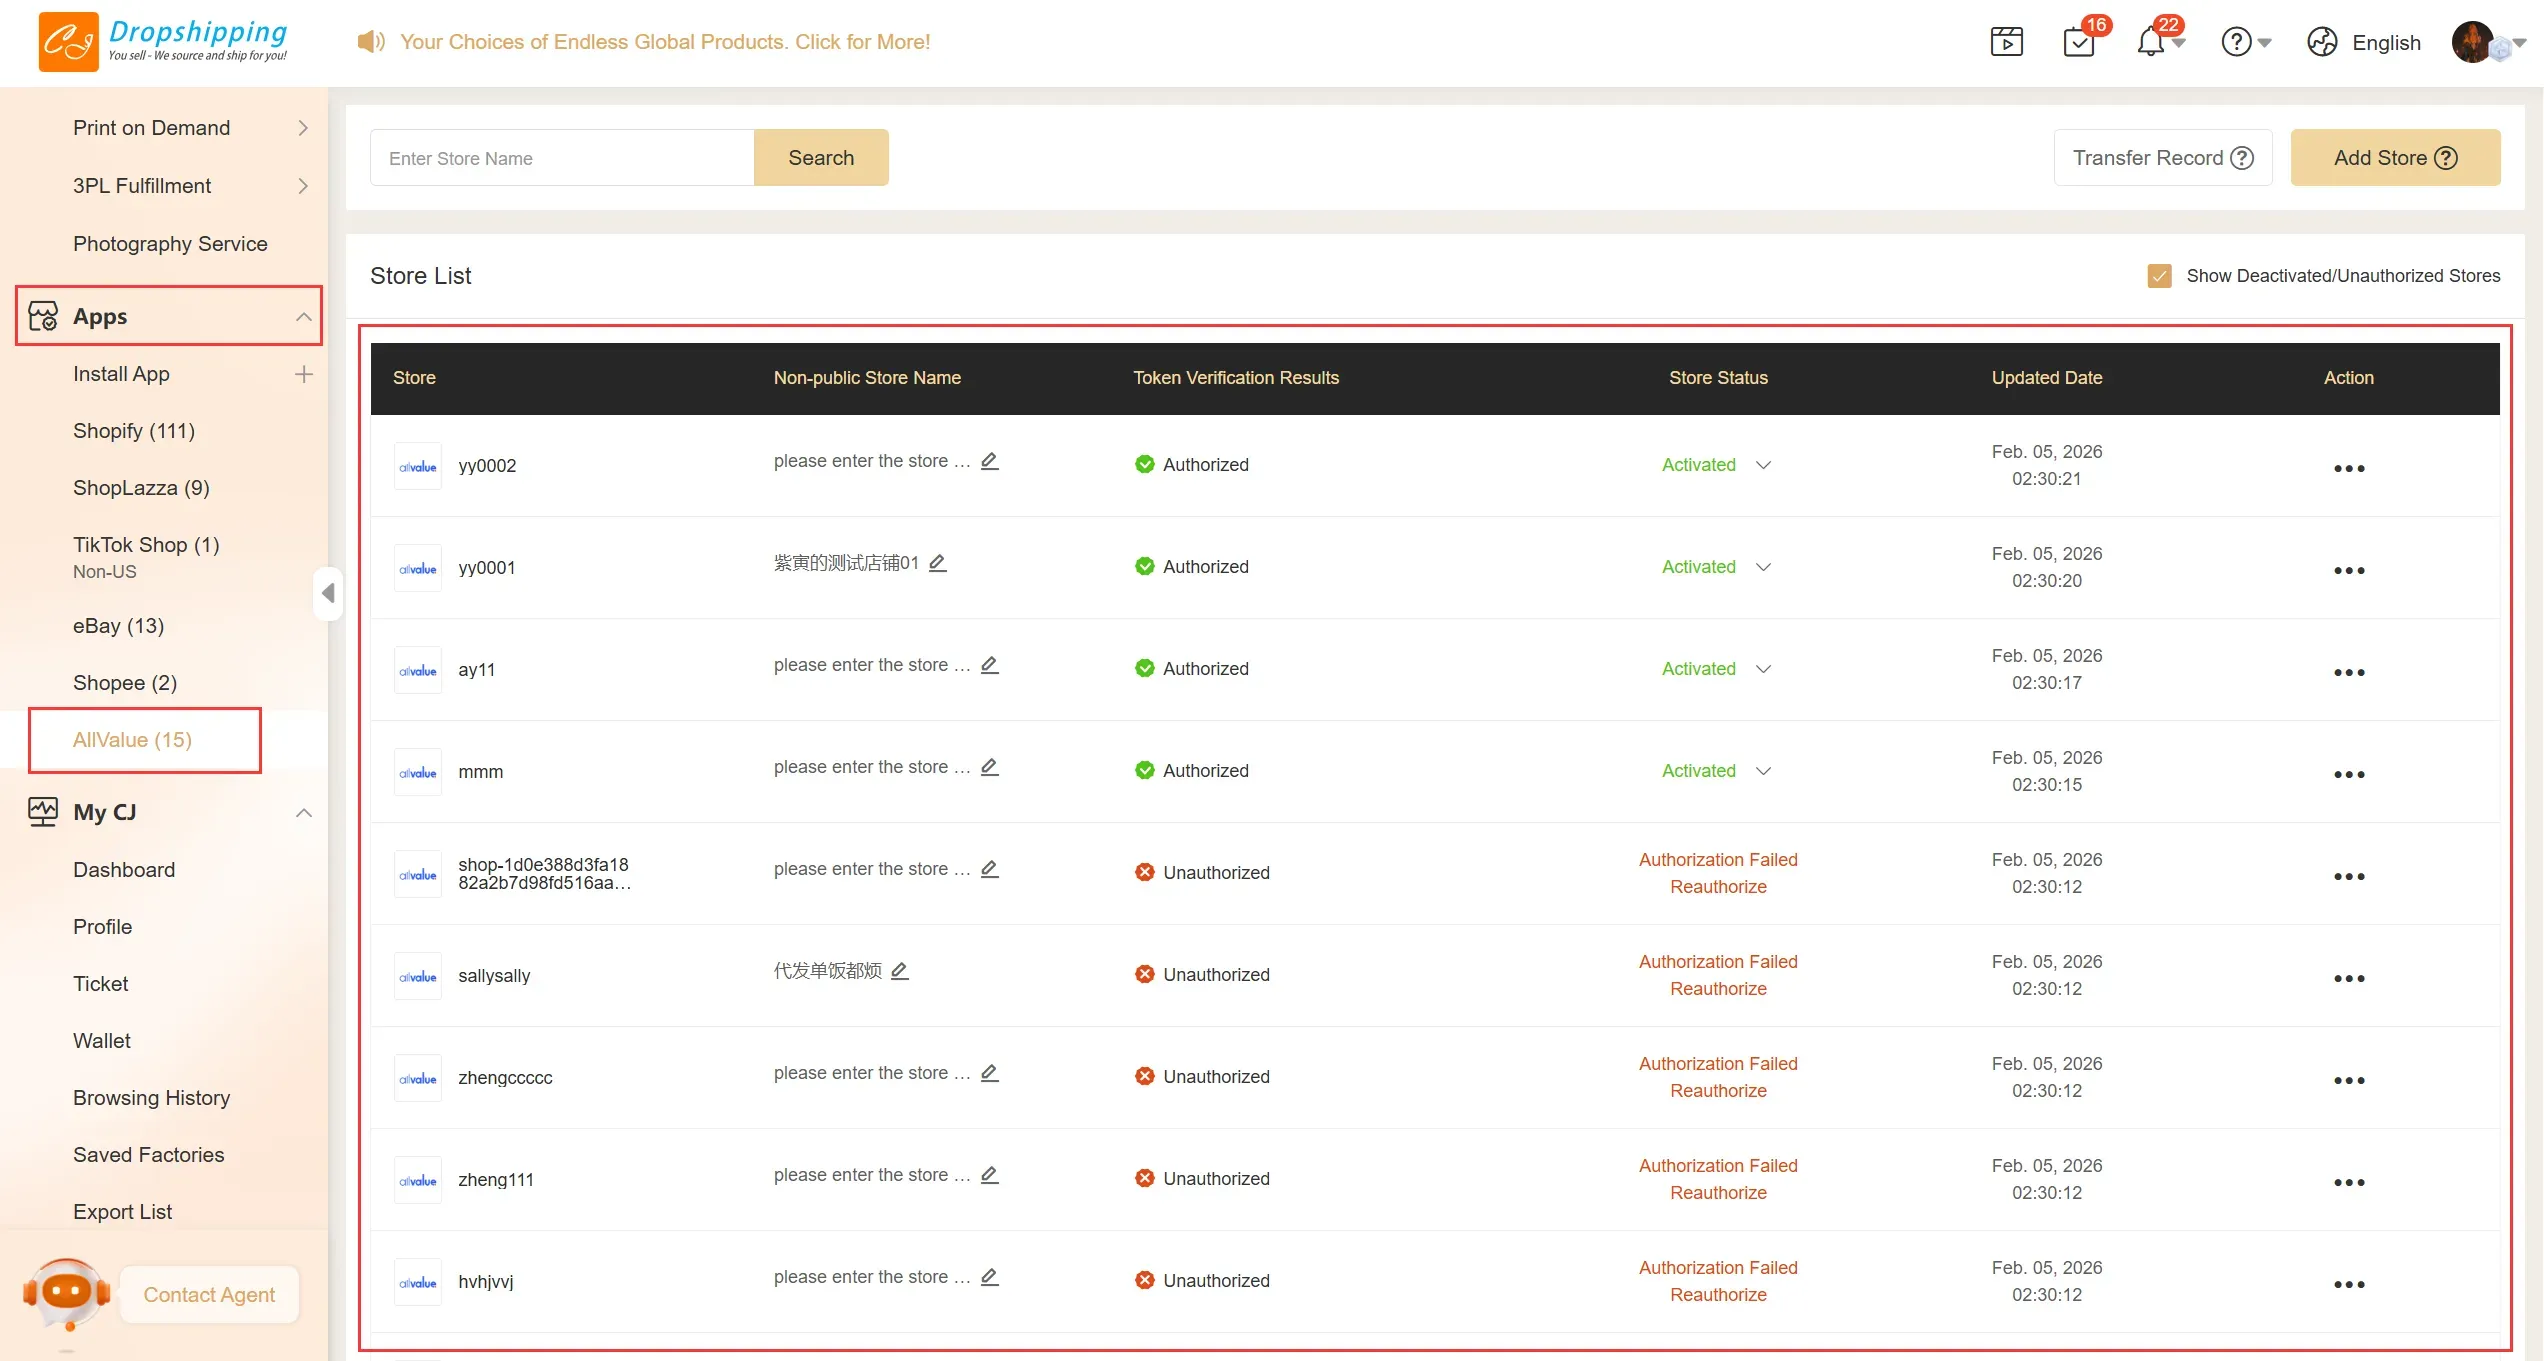
Task: Go to Wallet in My CJ menu
Action: [102, 1041]
